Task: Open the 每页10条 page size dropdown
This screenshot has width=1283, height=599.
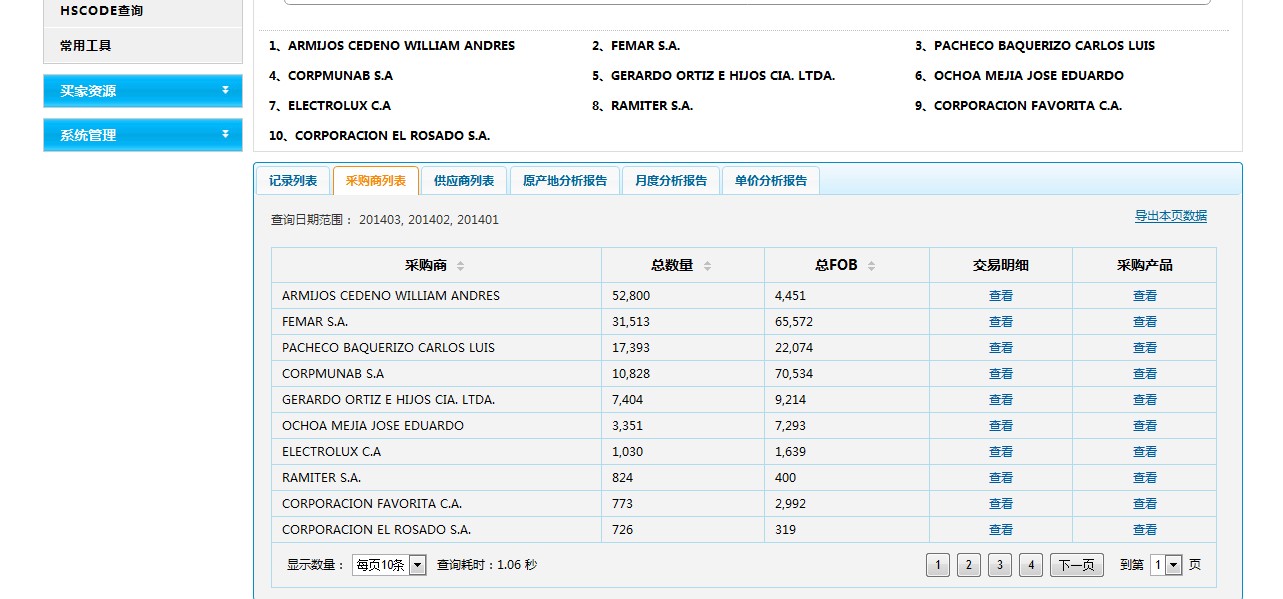Action: tap(390, 565)
